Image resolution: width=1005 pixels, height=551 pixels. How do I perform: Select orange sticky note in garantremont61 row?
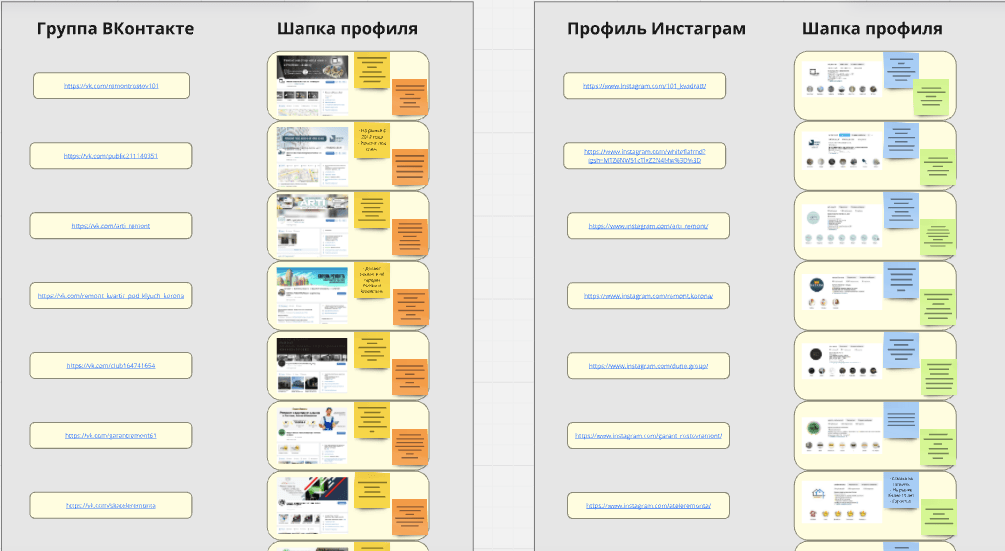(x=410, y=446)
